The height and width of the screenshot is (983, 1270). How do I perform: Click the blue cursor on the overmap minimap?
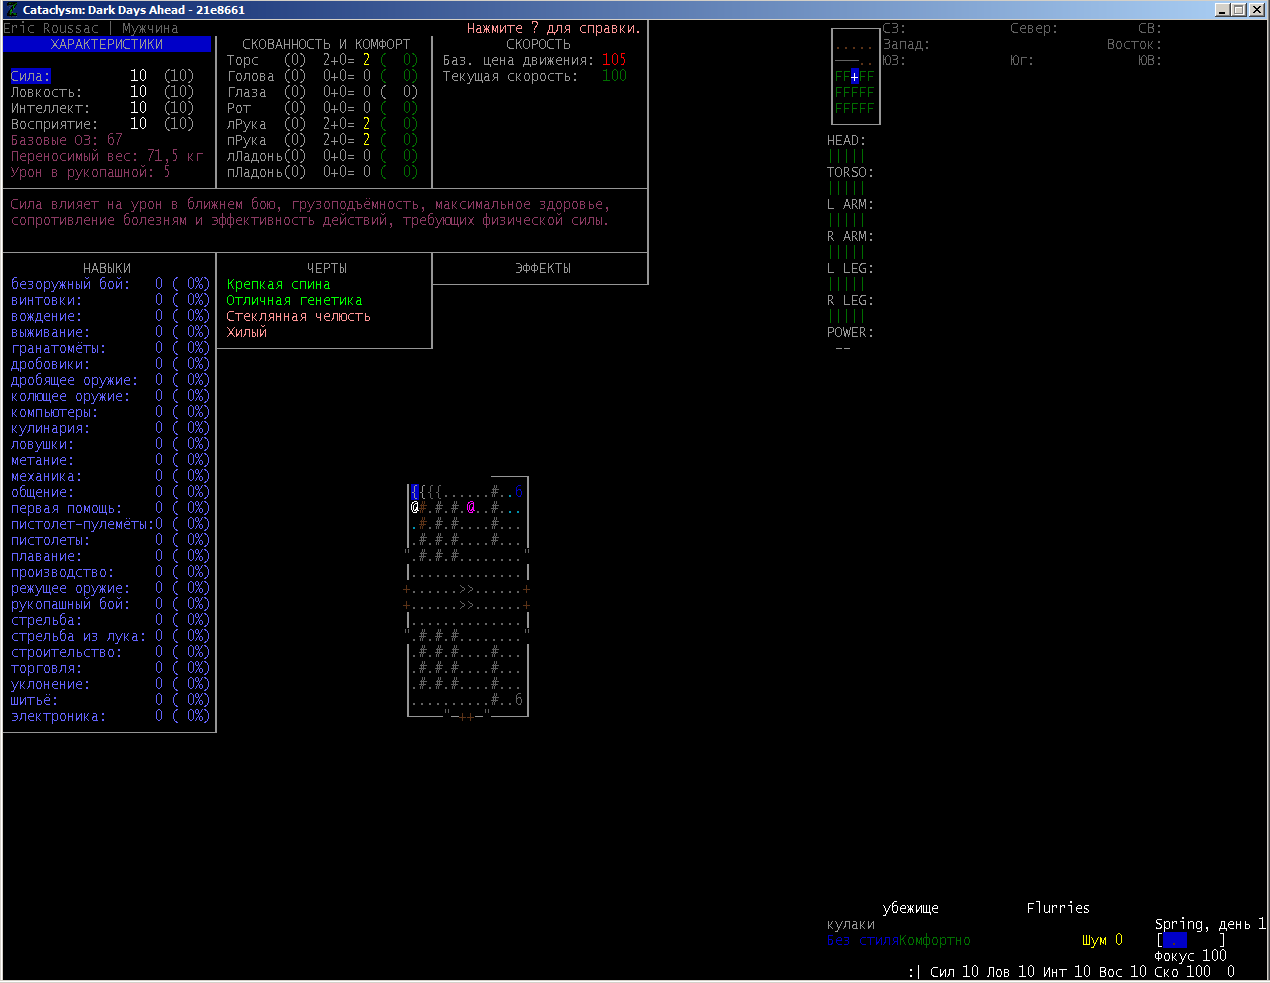855,76
